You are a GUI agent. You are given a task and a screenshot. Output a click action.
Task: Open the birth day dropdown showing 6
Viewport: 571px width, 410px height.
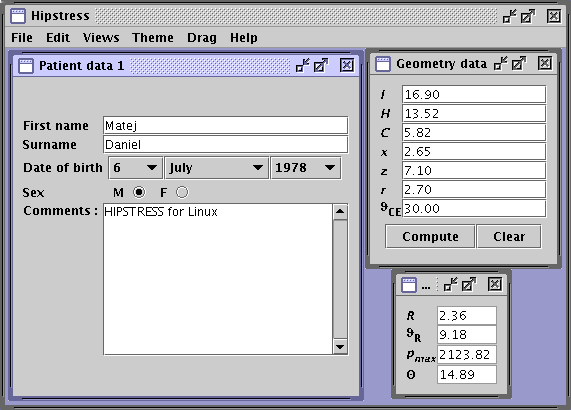coord(135,168)
